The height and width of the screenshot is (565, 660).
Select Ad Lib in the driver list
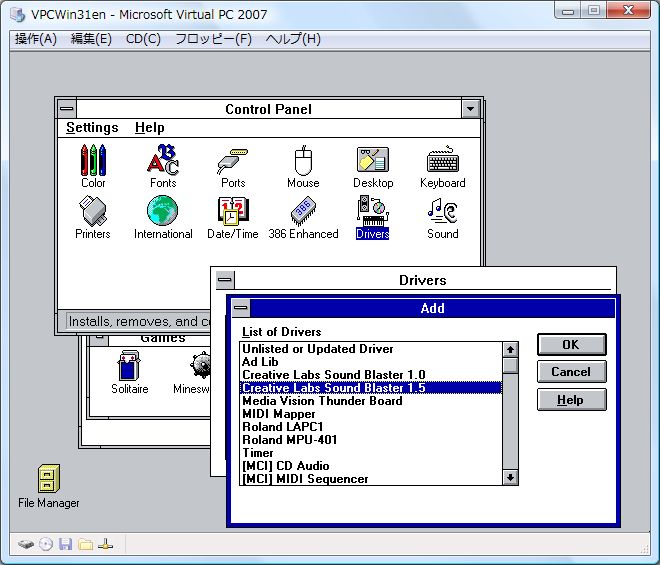(371, 362)
